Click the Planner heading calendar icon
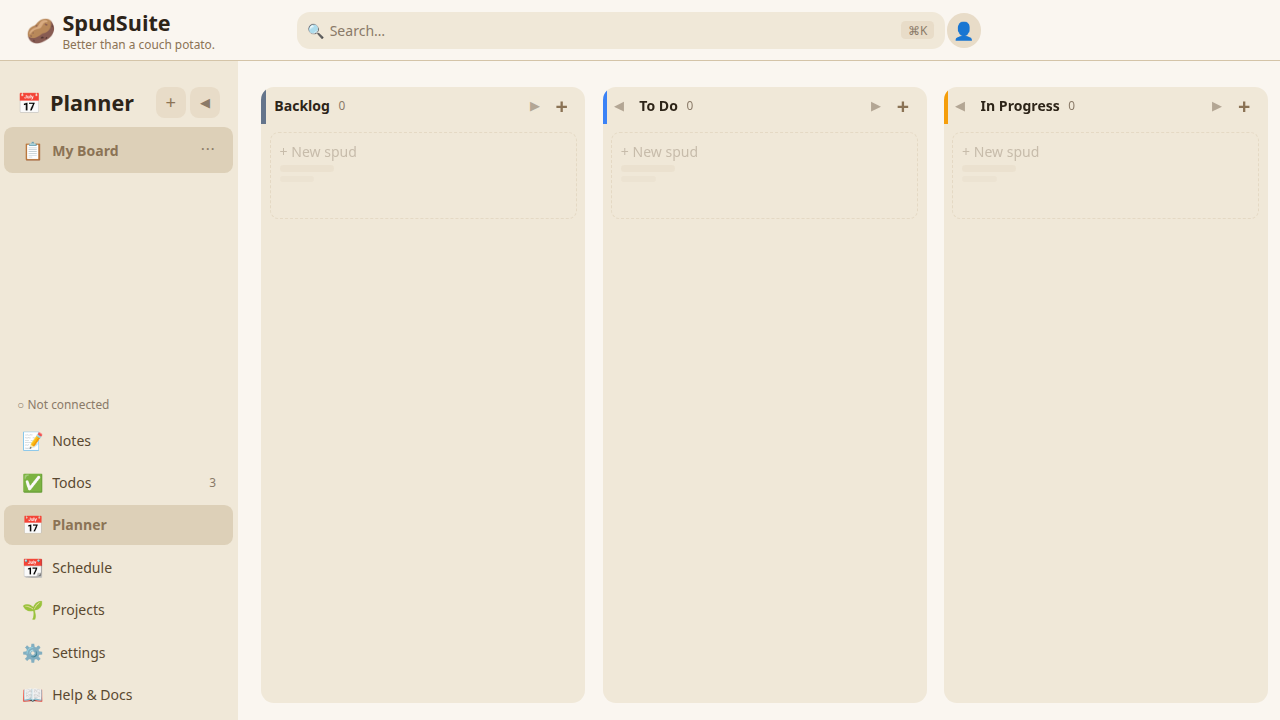 coord(29,103)
